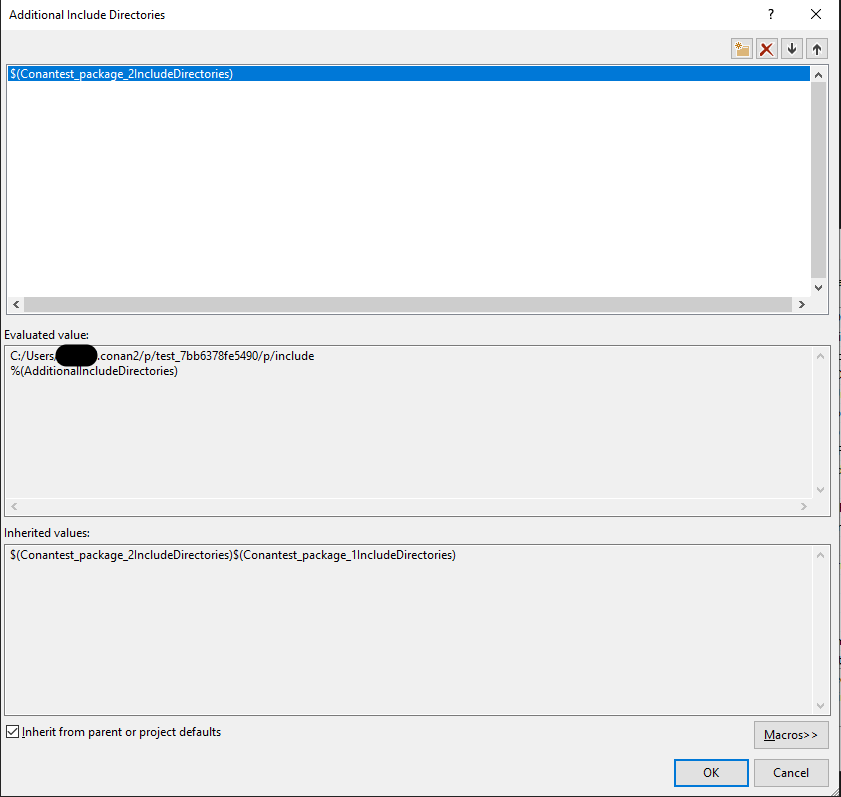Cancel the Additional Include Directories dialog

pyautogui.click(x=791, y=772)
